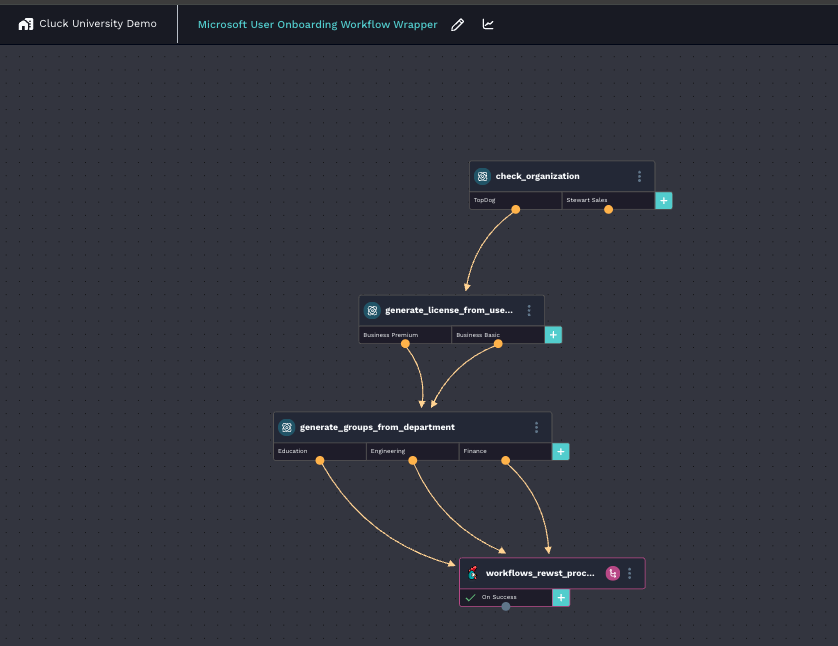Add a transition to check_organization with plus button
Screen dimensions: 838x646
point(664,200)
